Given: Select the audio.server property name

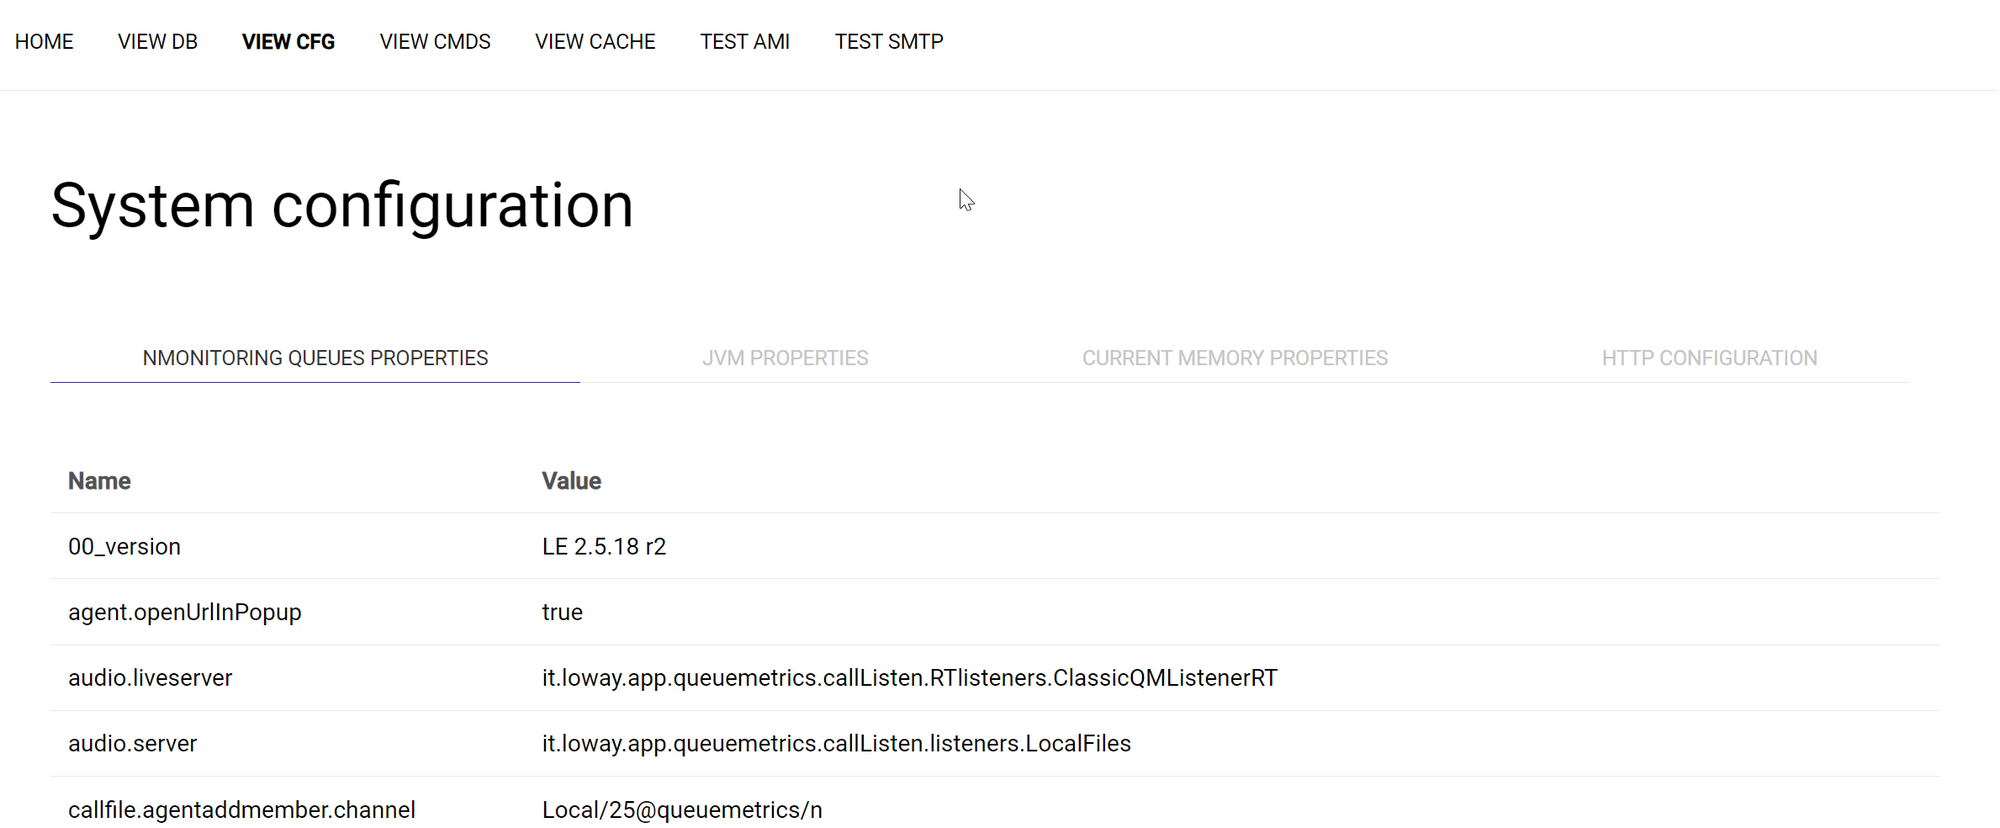Looking at the screenshot, I should point(132,744).
